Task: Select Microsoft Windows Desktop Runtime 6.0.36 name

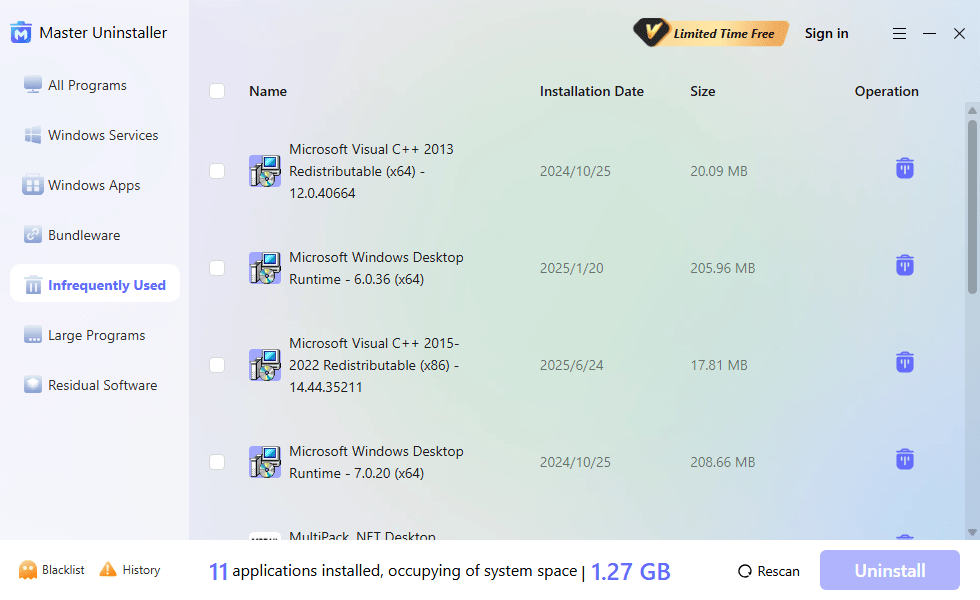Action: point(376,268)
